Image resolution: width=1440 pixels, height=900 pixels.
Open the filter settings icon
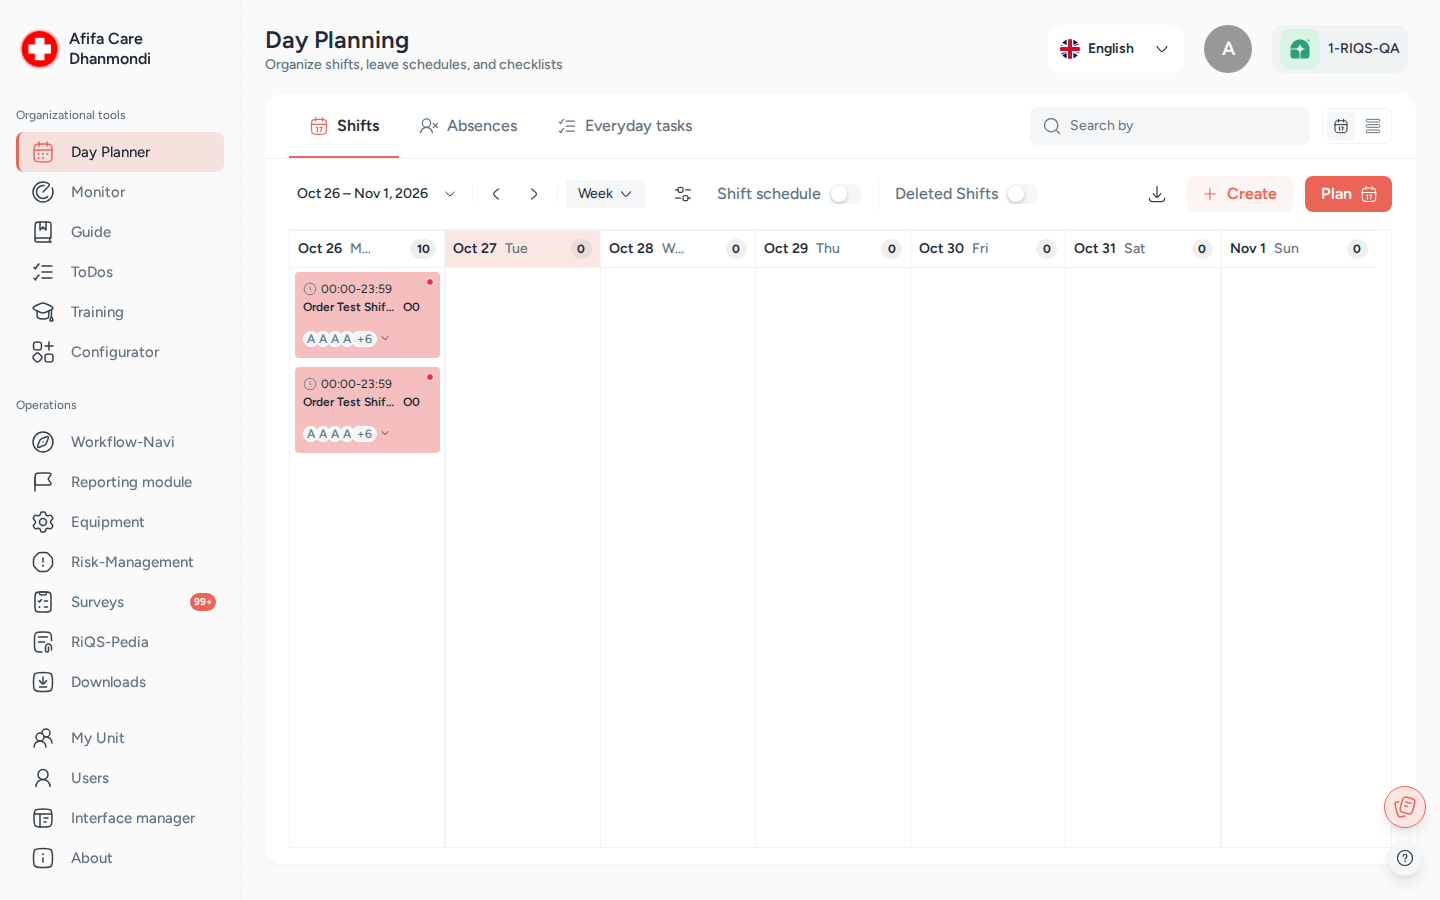(683, 194)
